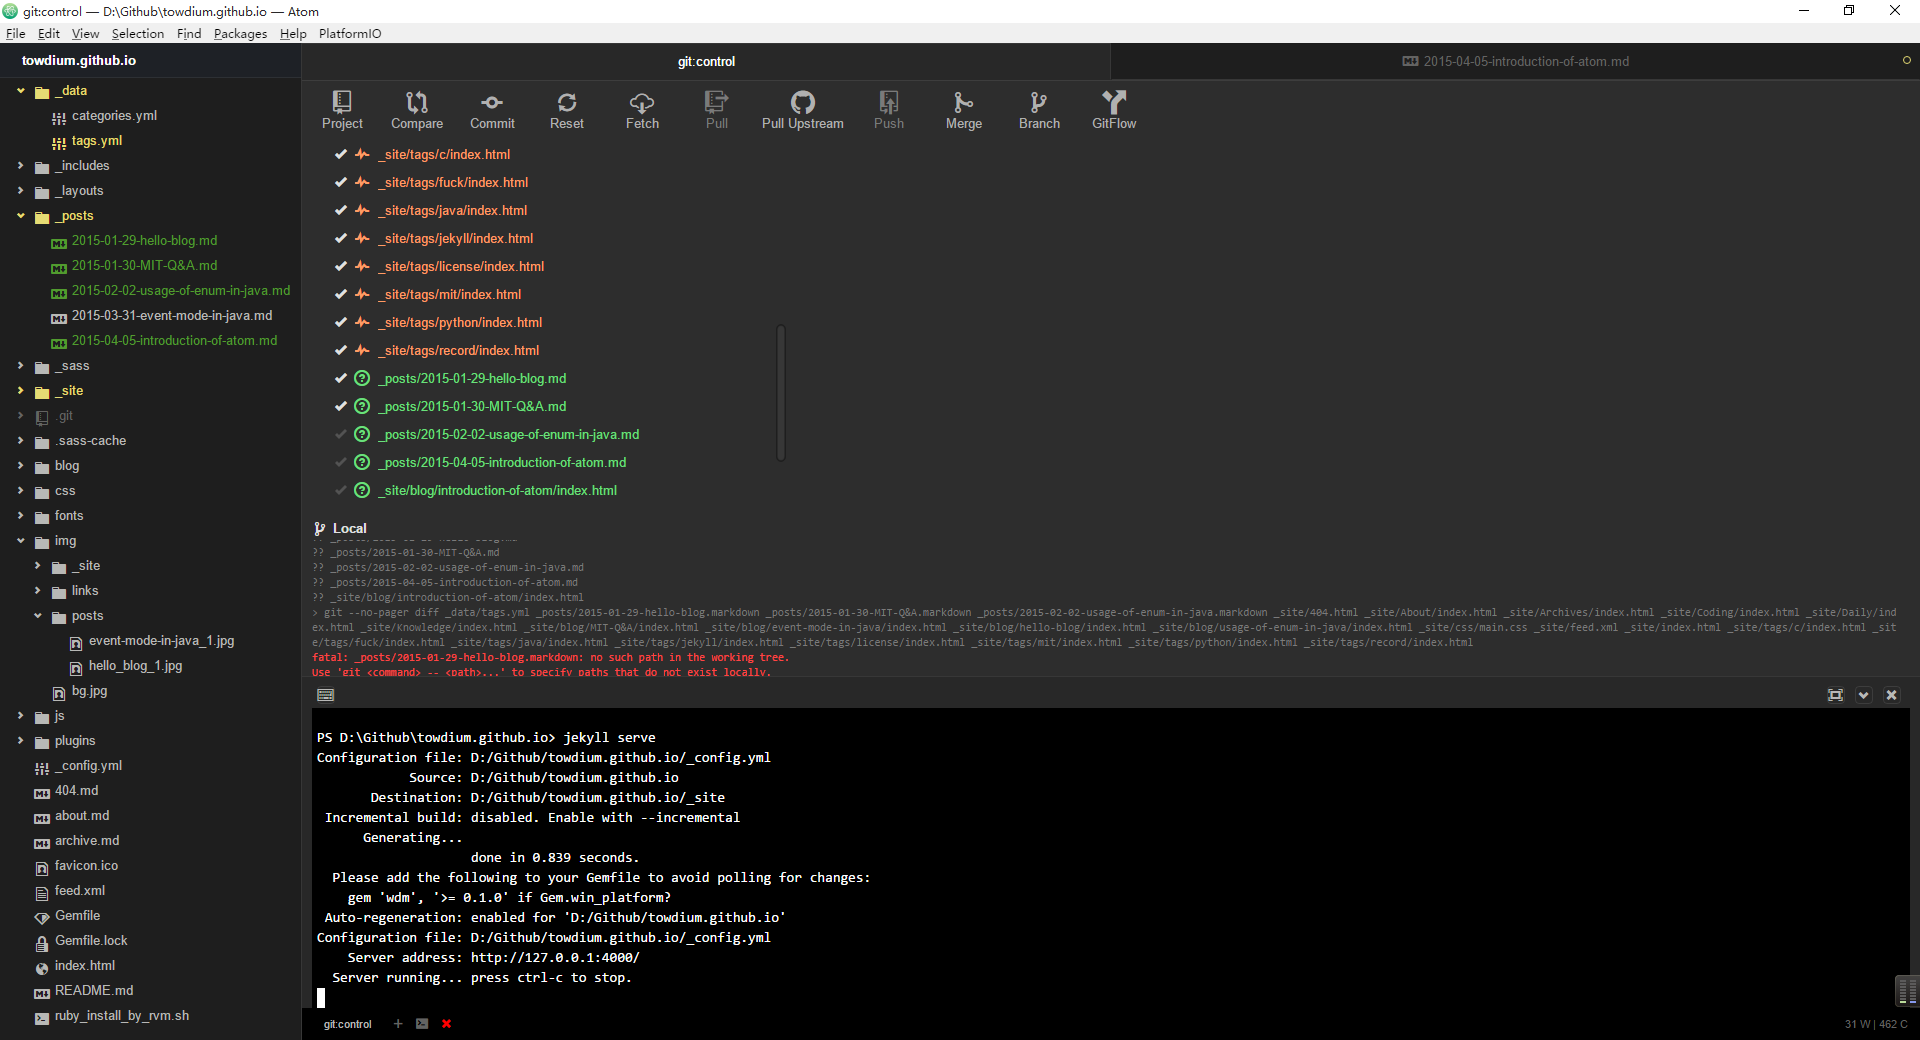Click the file list scrollbar in git:control
The width and height of the screenshot is (1920, 1040).
click(781, 392)
